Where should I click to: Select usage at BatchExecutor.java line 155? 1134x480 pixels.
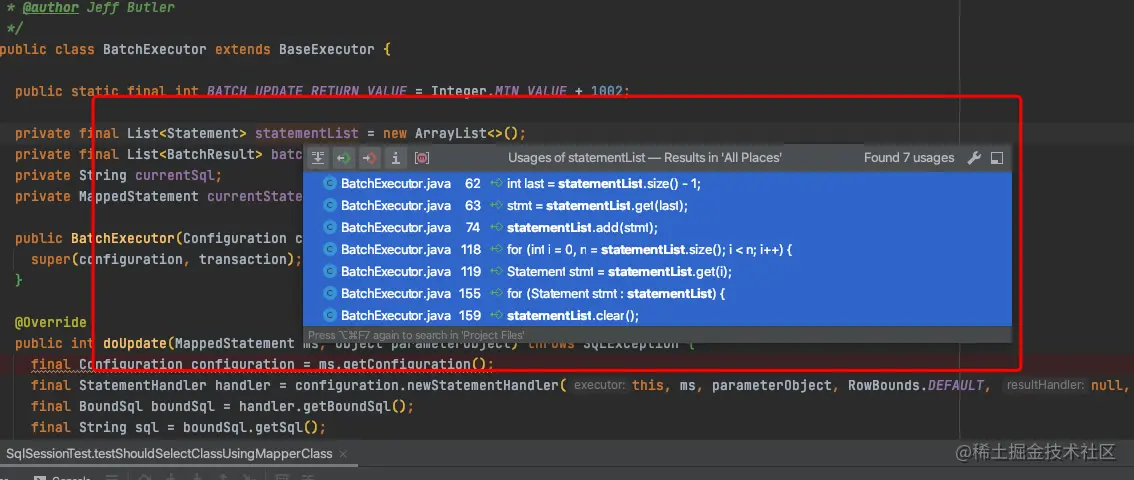(657, 293)
